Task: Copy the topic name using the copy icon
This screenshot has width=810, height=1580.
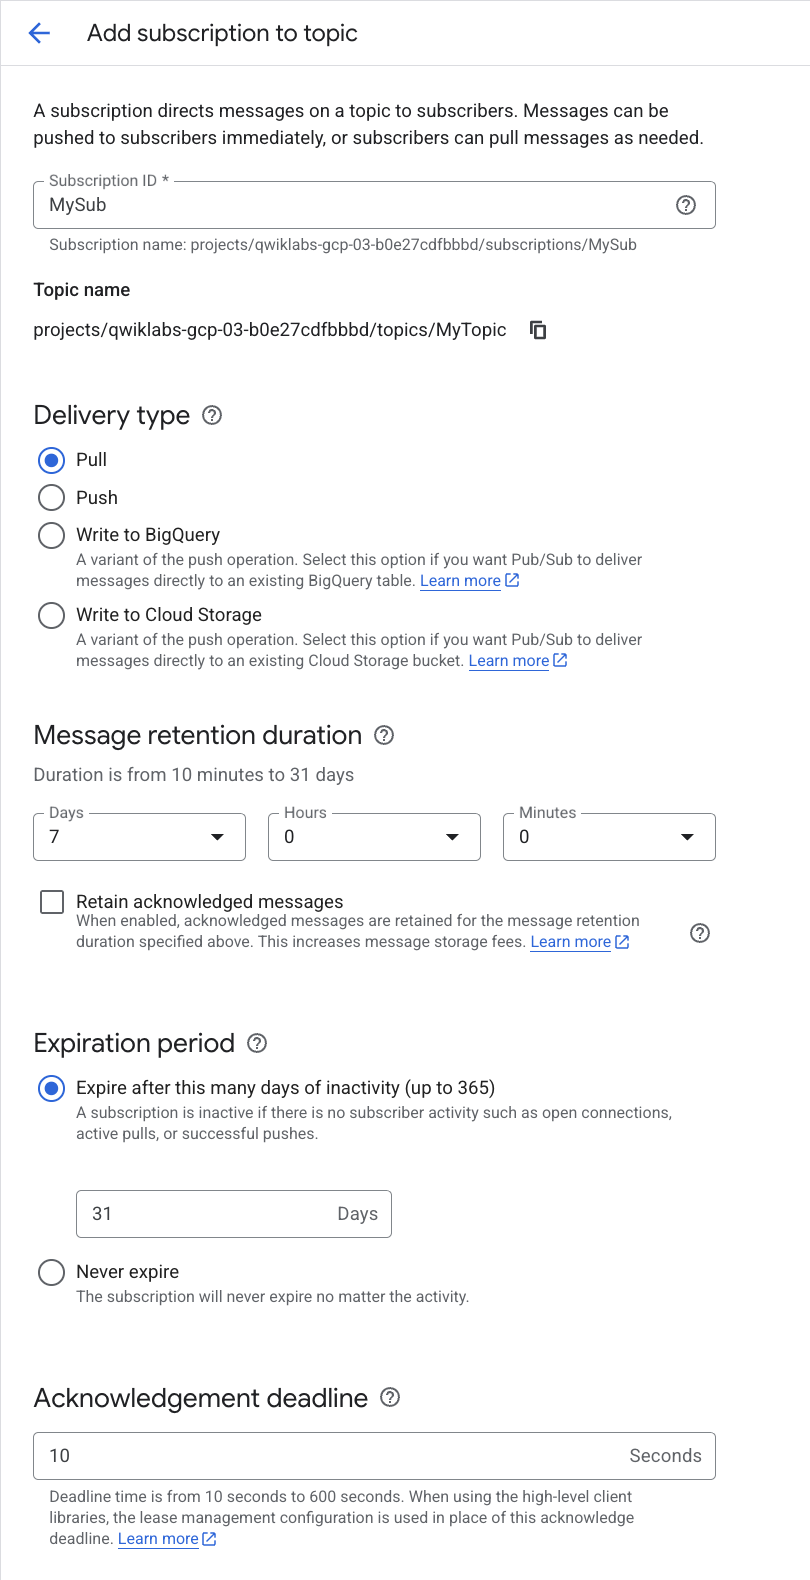Action: point(537,330)
